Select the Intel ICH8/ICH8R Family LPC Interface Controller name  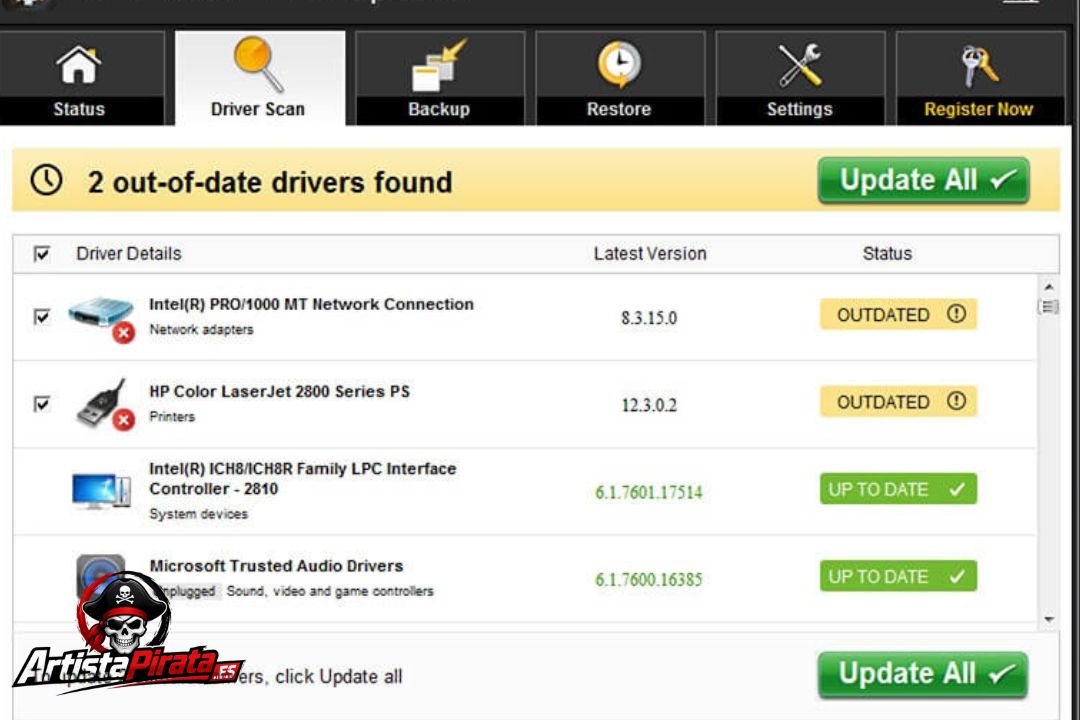tap(302, 479)
